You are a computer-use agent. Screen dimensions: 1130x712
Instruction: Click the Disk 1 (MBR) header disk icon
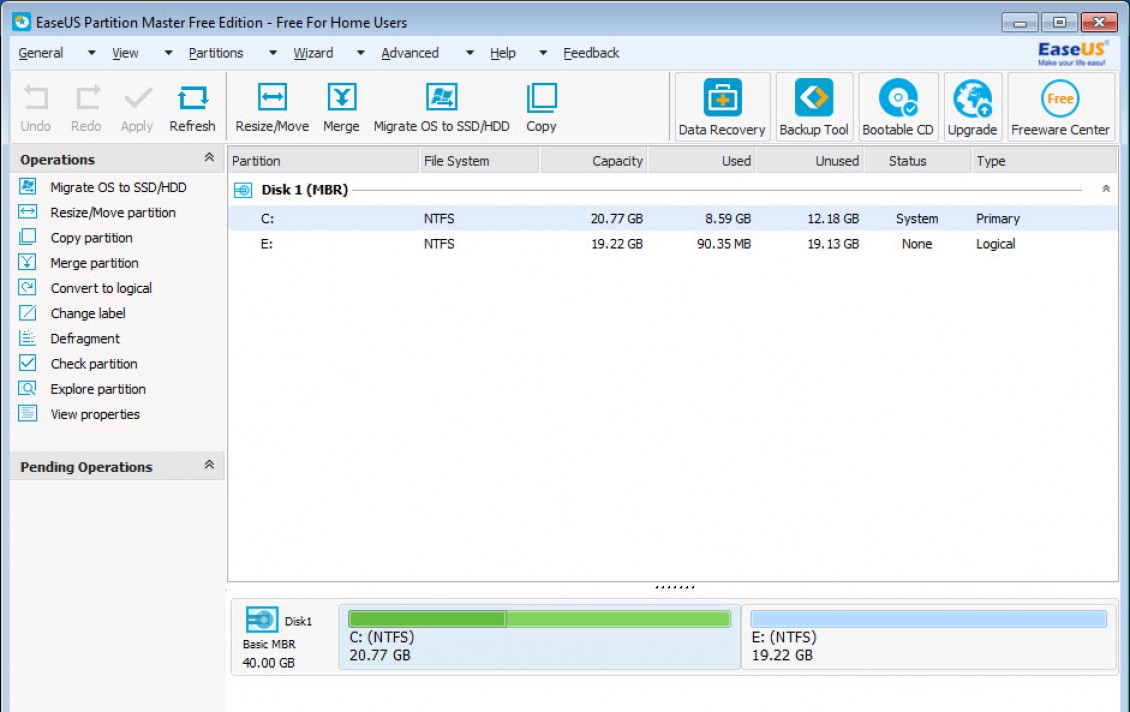[x=244, y=190]
